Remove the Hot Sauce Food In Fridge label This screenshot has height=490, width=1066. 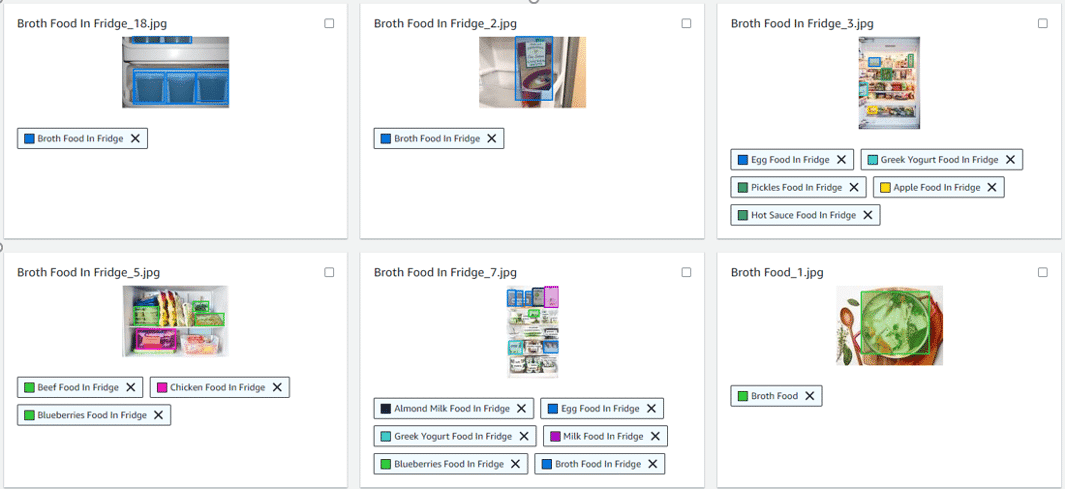tap(867, 215)
